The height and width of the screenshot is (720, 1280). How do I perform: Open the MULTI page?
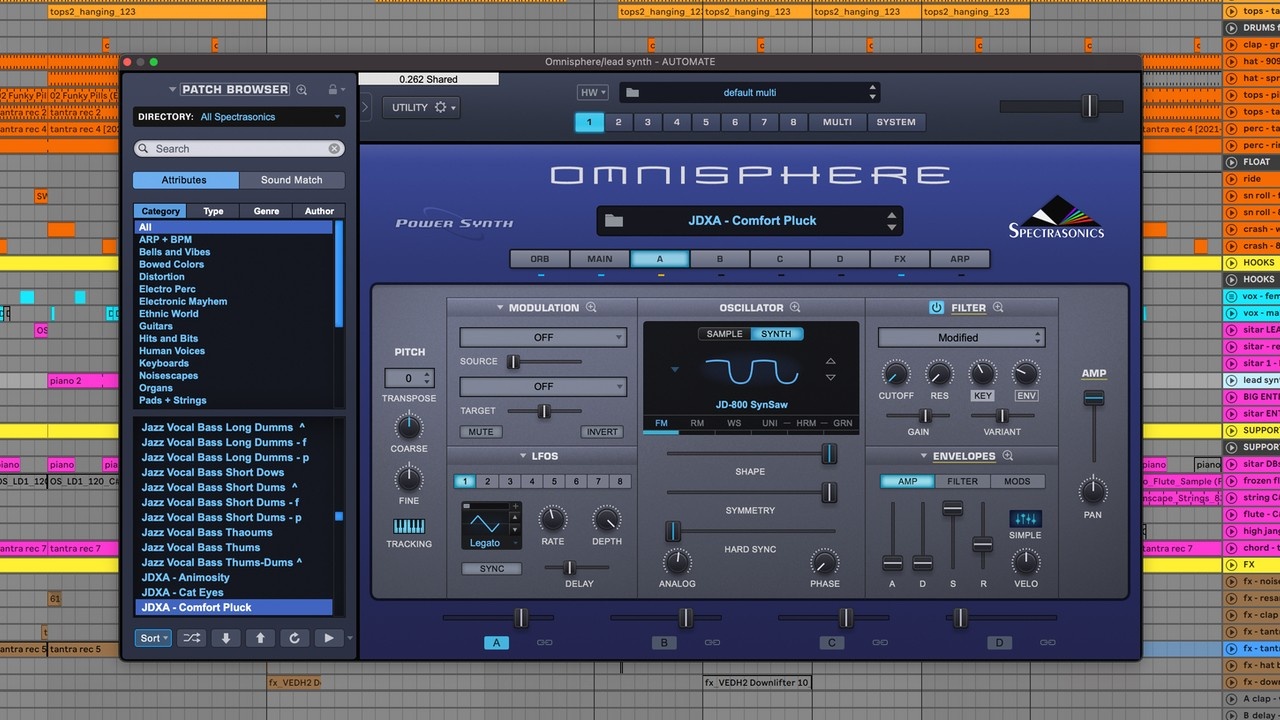837,122
